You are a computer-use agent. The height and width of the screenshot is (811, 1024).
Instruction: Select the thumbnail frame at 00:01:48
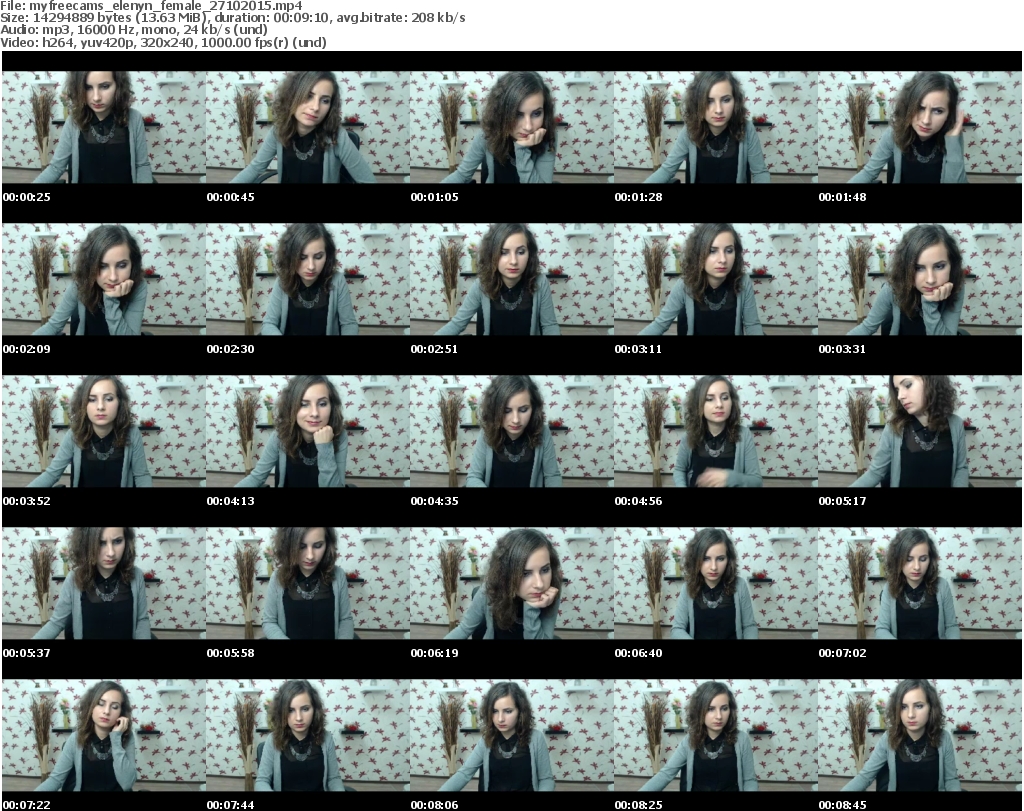click(920, 127)
